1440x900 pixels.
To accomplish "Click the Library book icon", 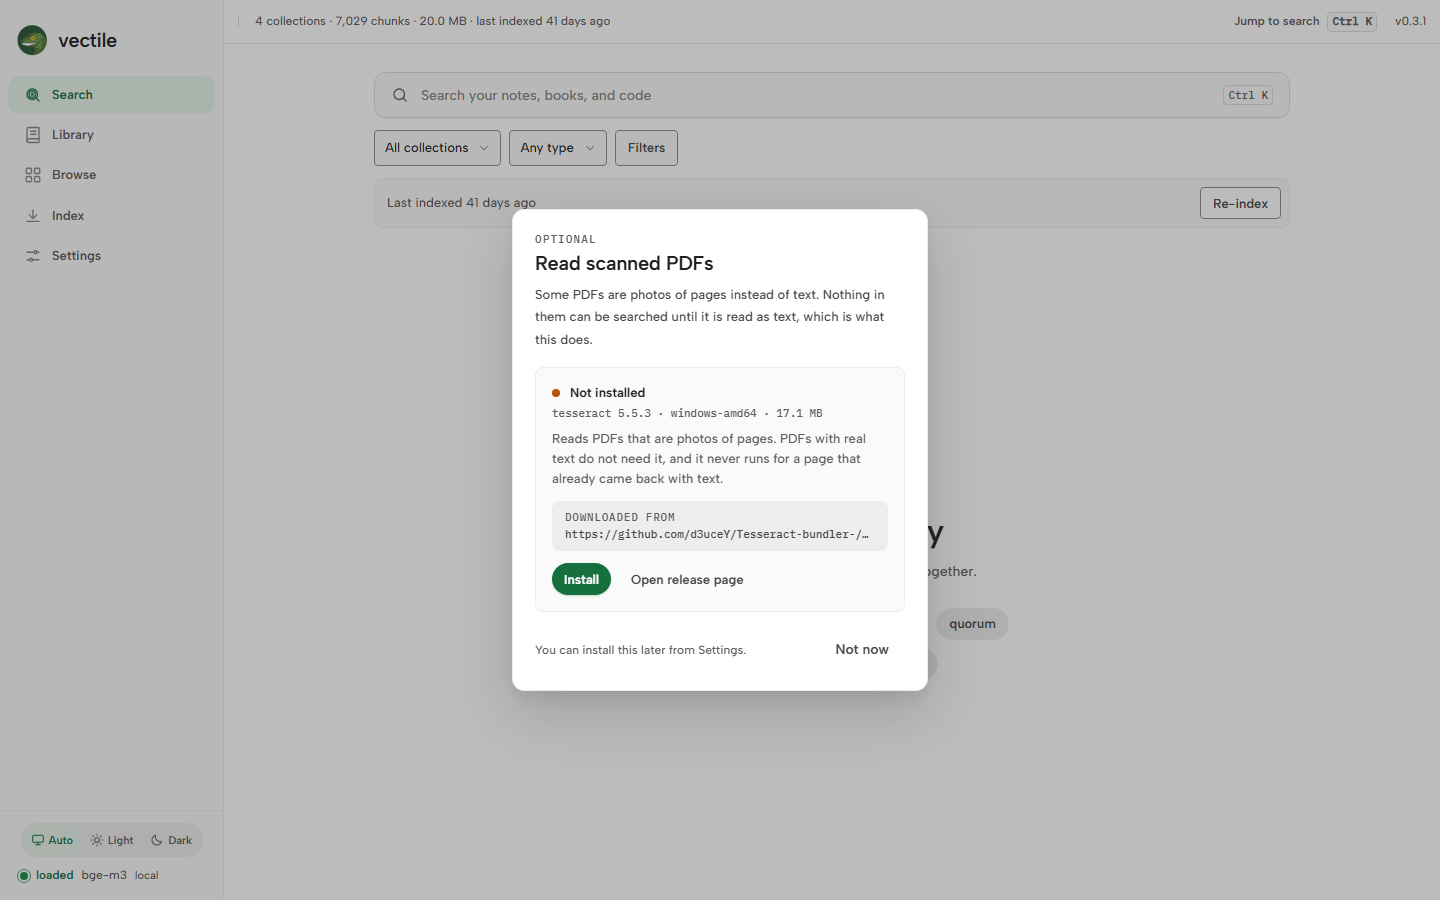I will [x=33, y=135].
